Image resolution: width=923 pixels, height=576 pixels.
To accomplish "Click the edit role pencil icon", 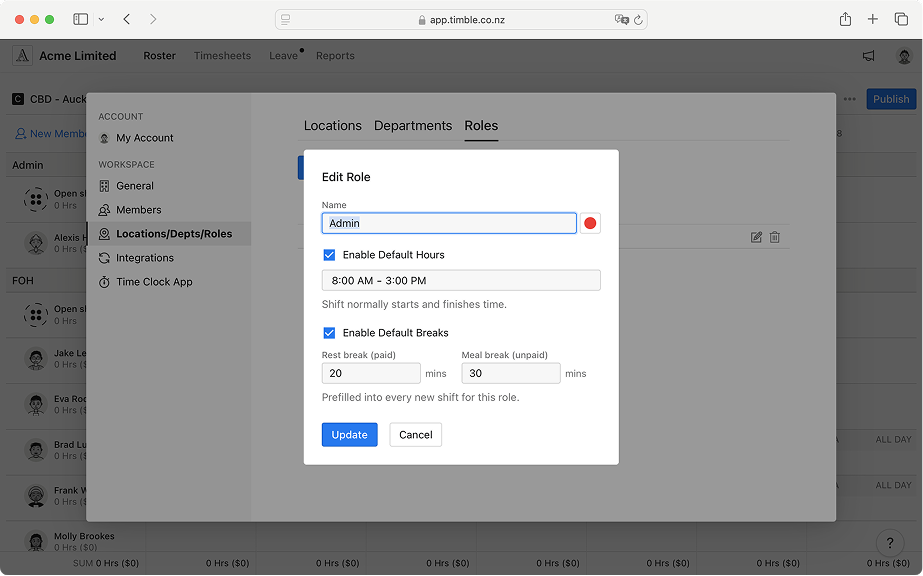I will [756, 237].
